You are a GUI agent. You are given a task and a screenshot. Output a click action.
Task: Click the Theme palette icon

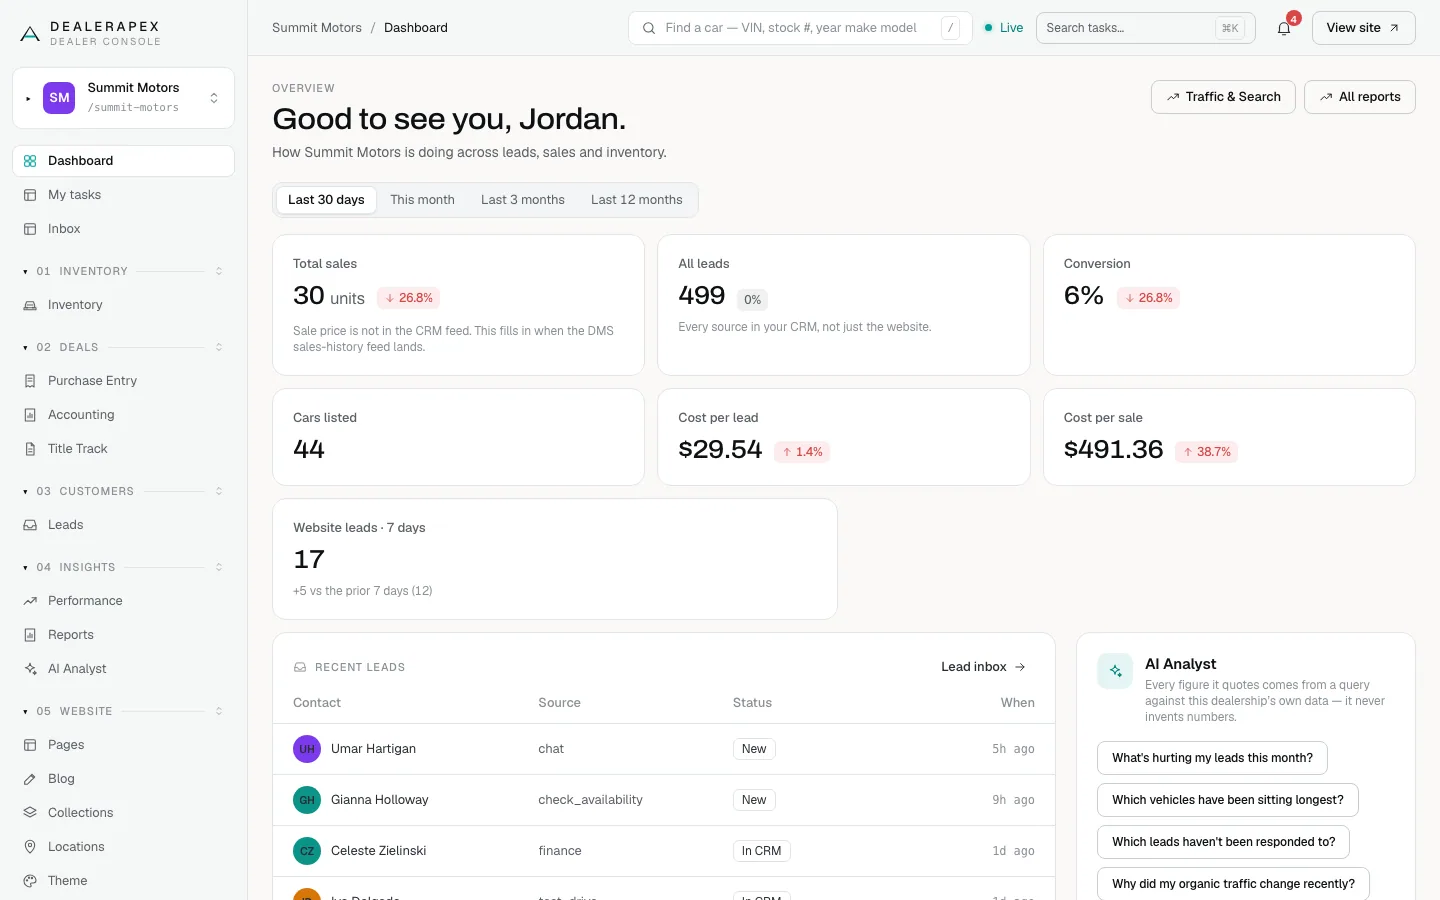[x=30, y=881]
